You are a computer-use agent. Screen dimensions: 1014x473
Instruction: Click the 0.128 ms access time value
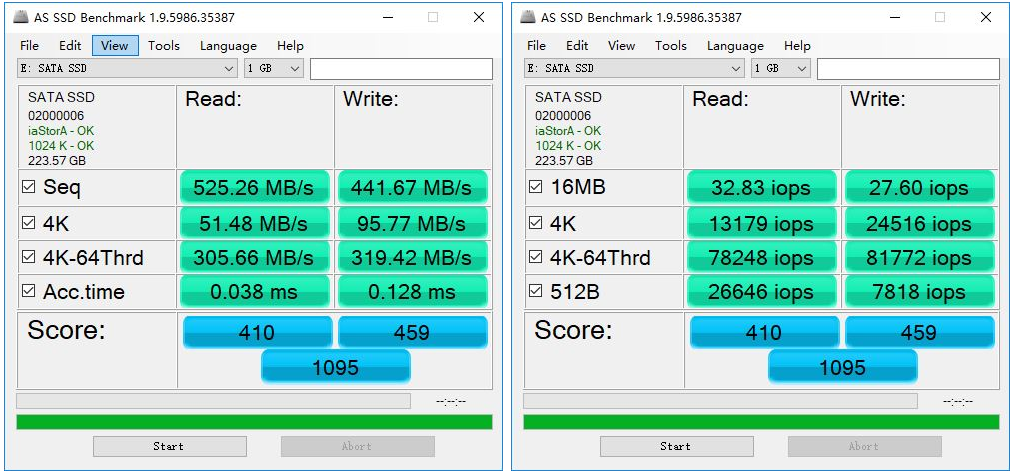click(x=412, y=291)
